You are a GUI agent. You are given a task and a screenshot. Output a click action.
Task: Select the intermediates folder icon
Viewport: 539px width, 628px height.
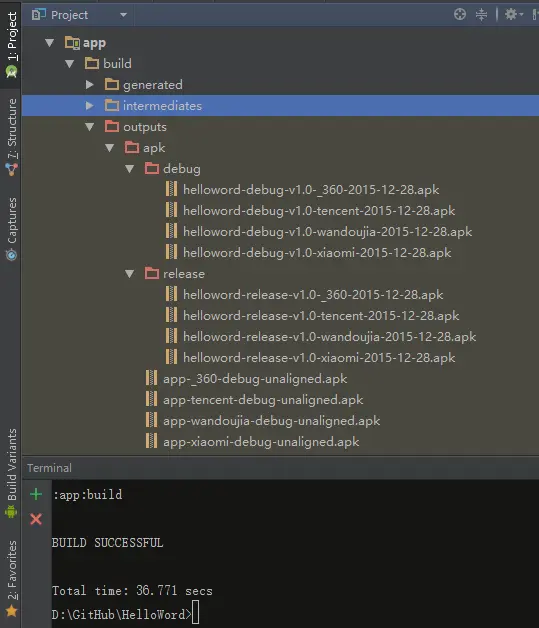point(112,105)
